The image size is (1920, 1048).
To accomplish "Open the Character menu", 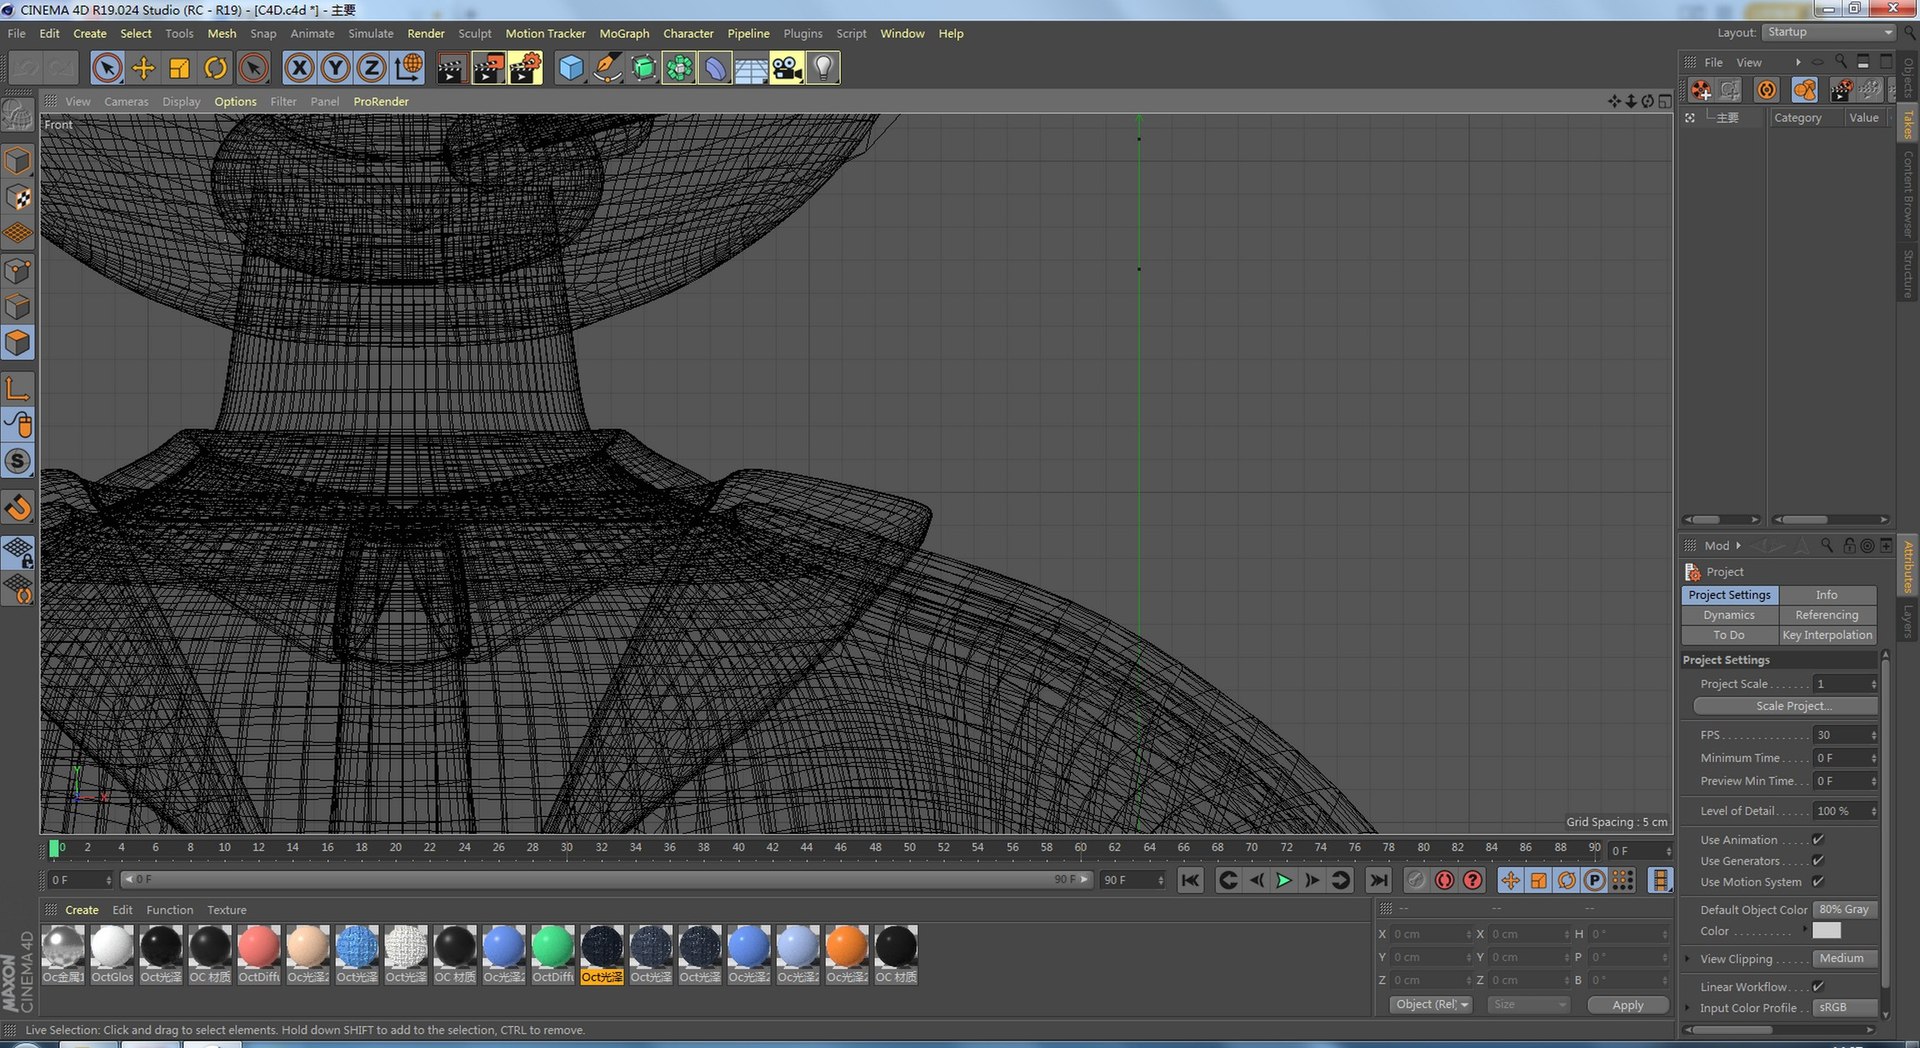I will pos(688,33).
